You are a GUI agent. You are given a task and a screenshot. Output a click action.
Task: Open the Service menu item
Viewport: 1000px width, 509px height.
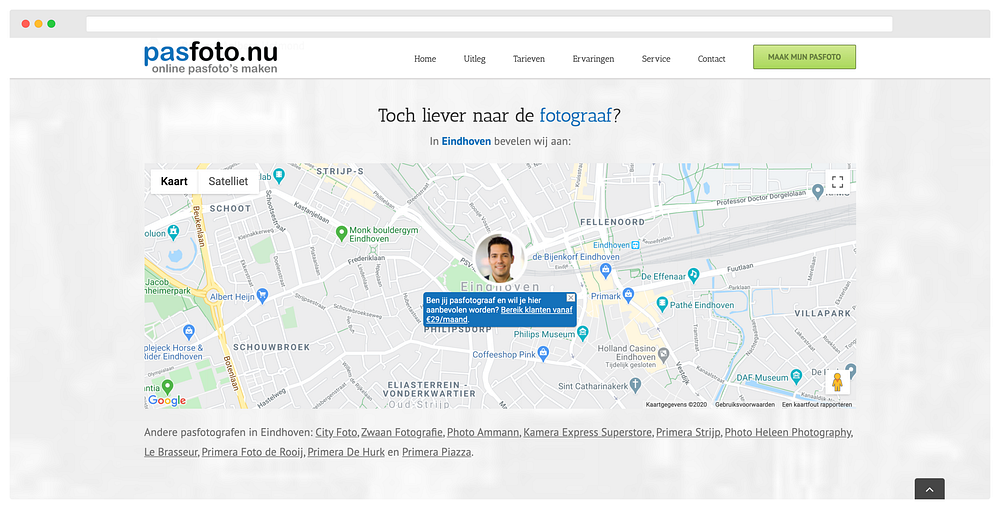[656, 59]
